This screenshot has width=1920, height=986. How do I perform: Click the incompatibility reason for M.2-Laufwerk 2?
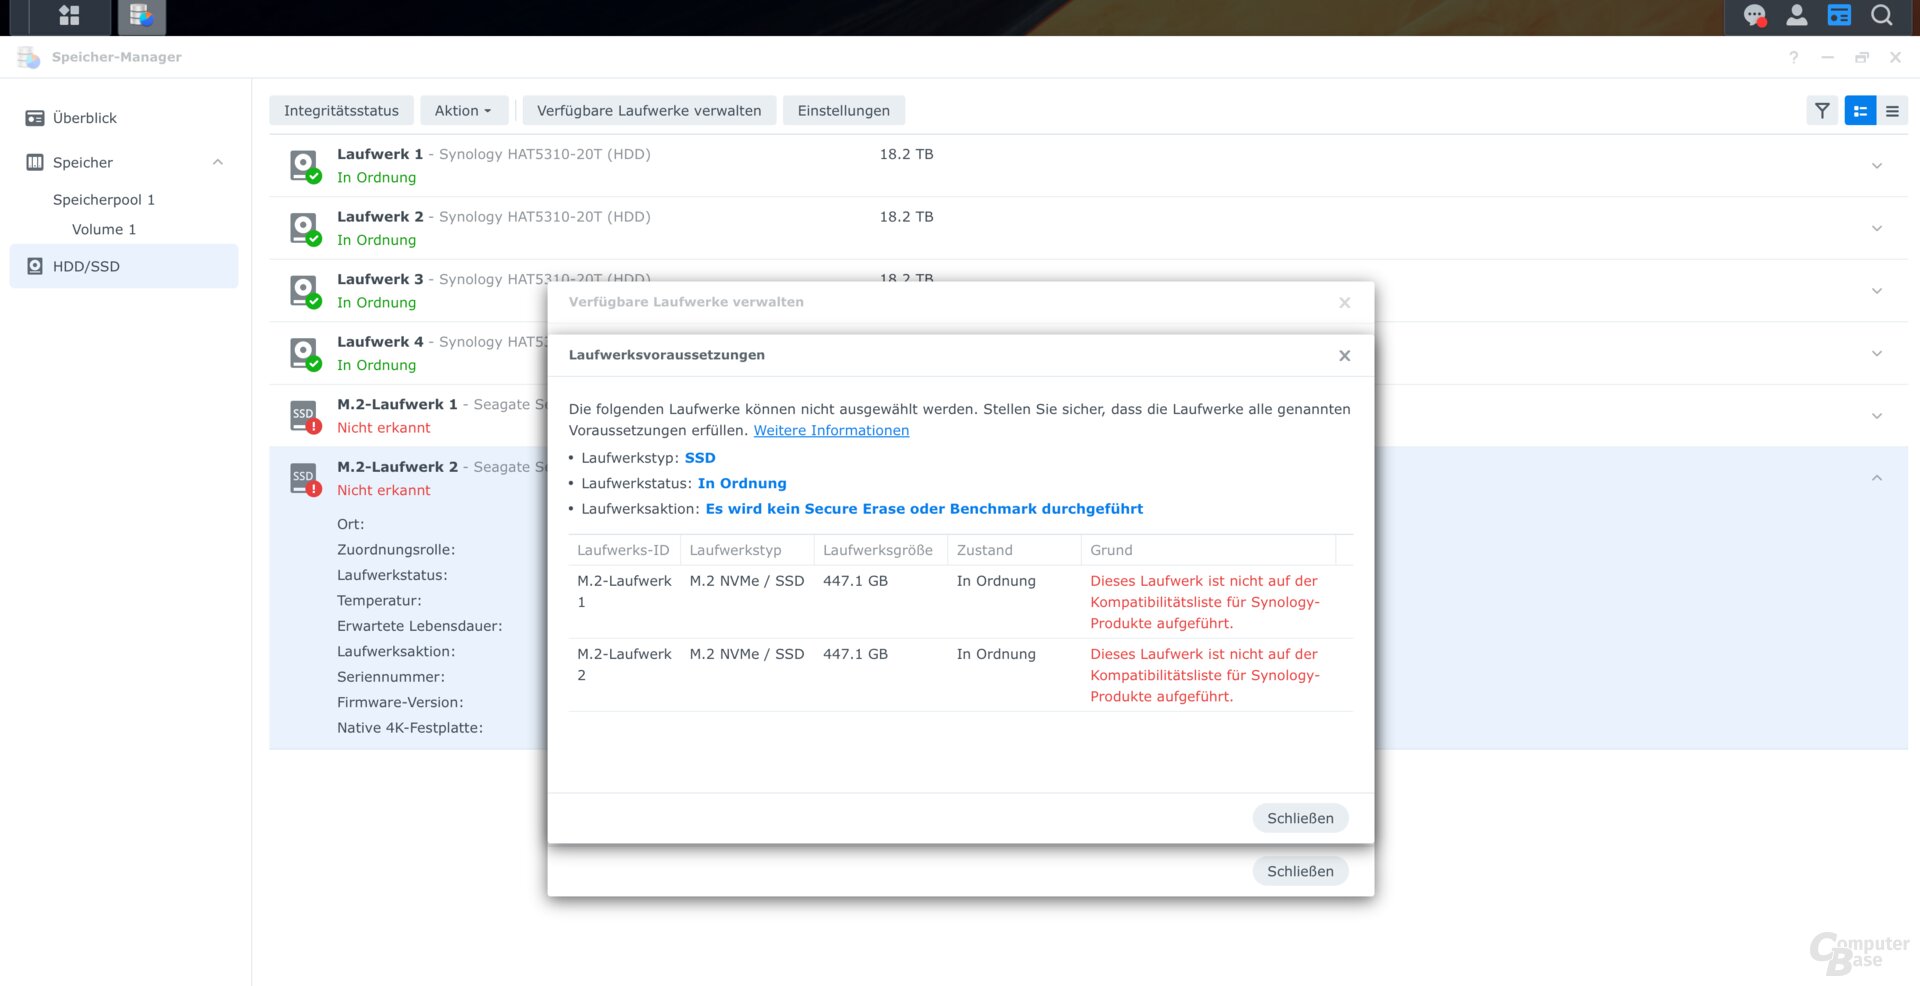click(x=1205, y=675)
